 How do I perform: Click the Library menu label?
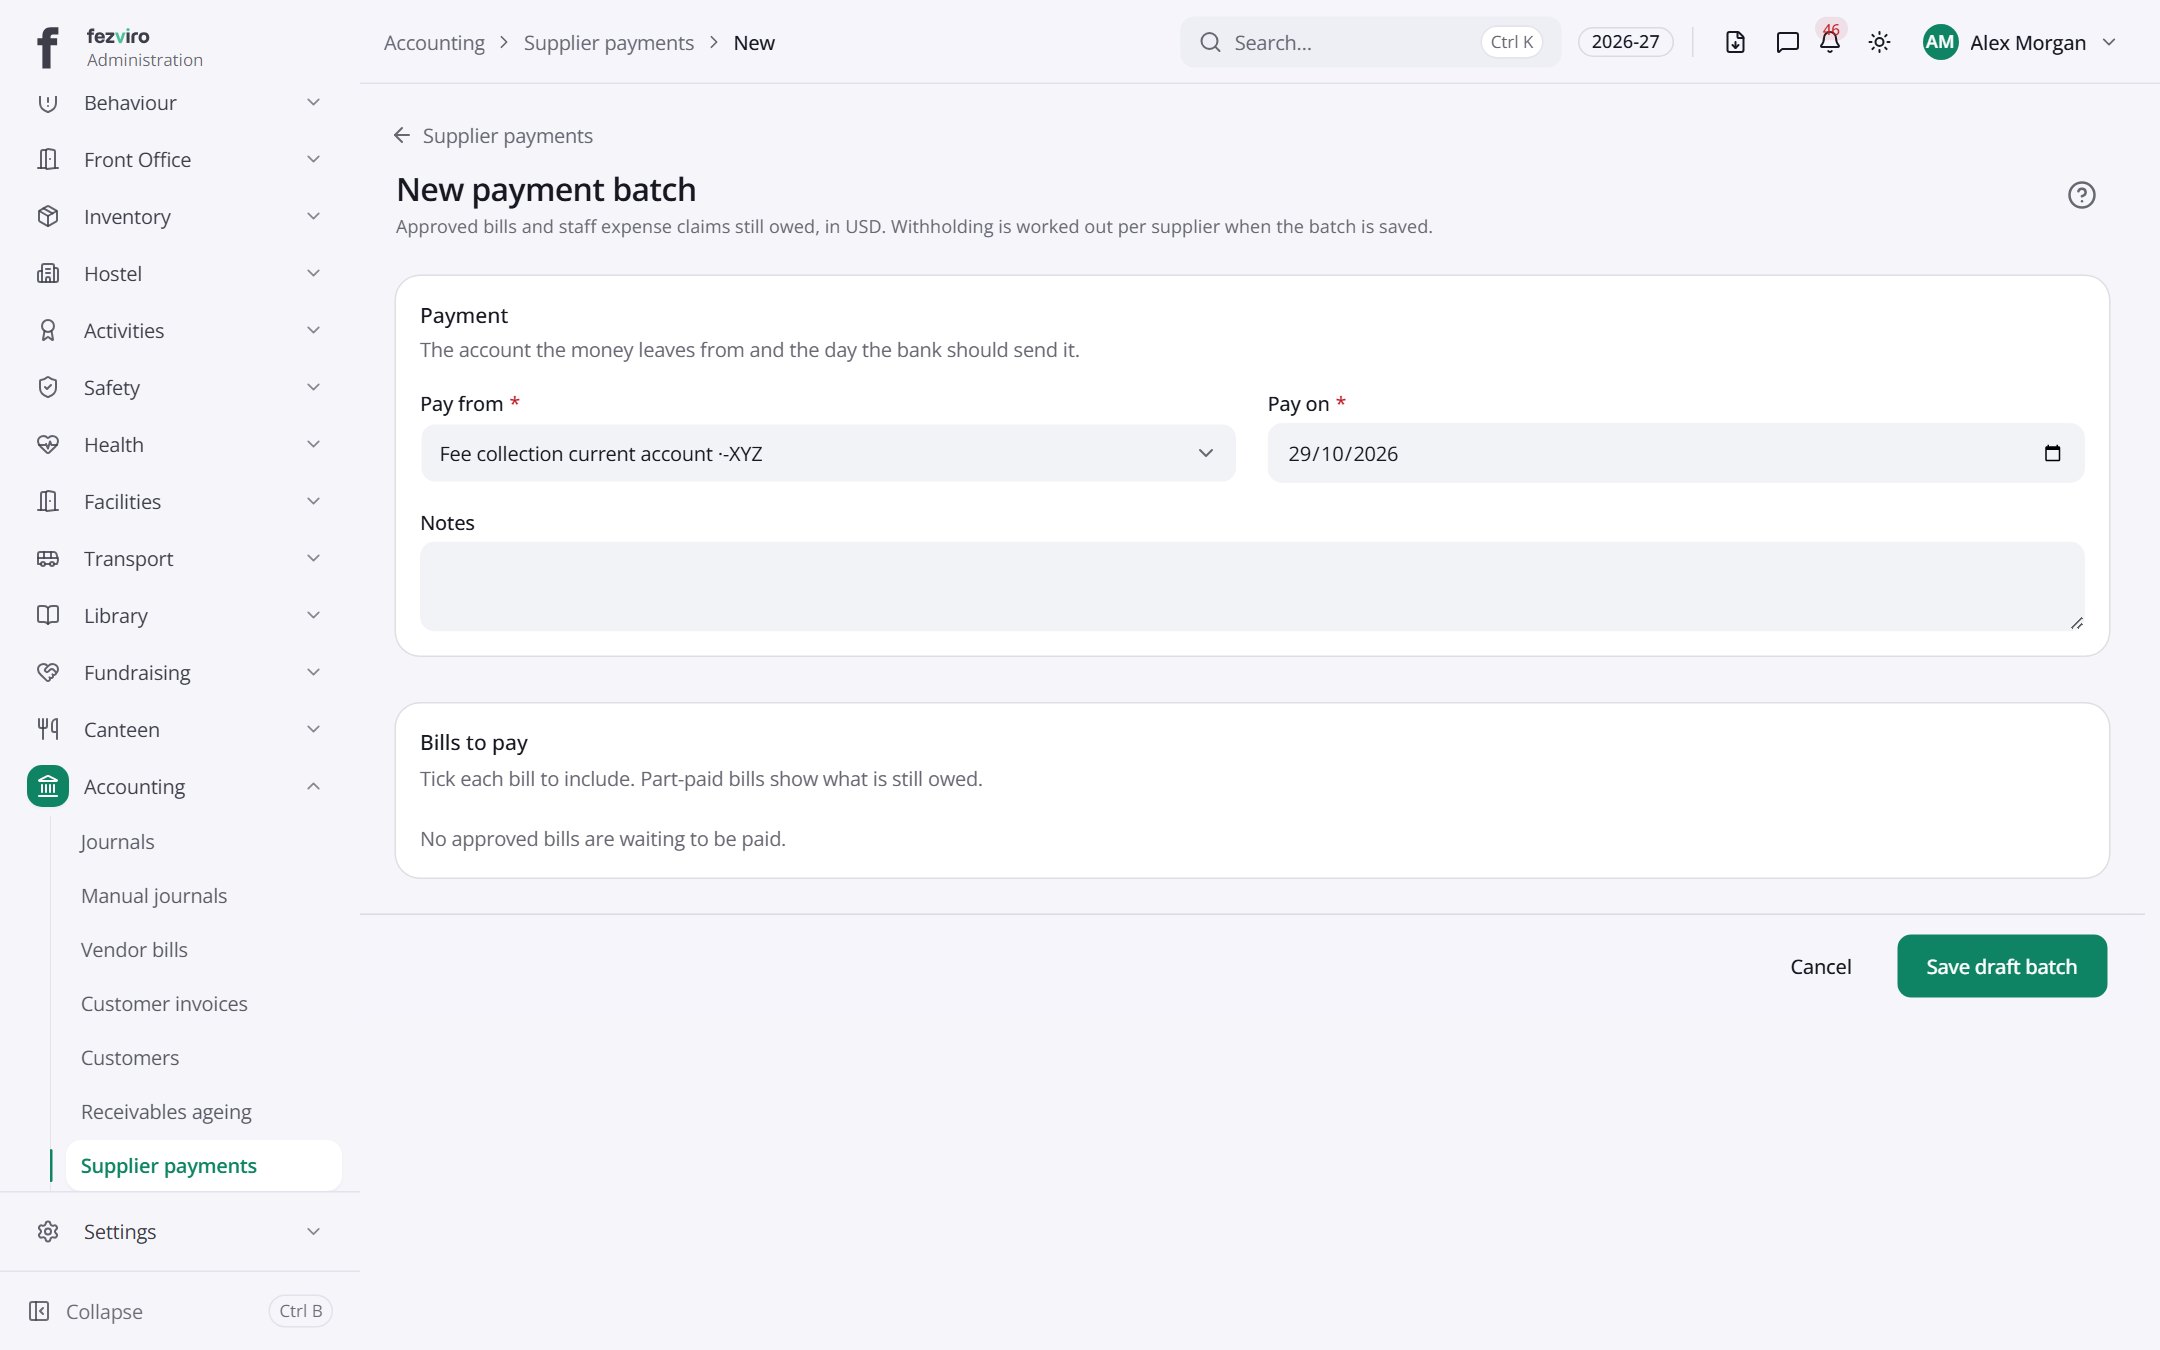[x=116, y=616]
